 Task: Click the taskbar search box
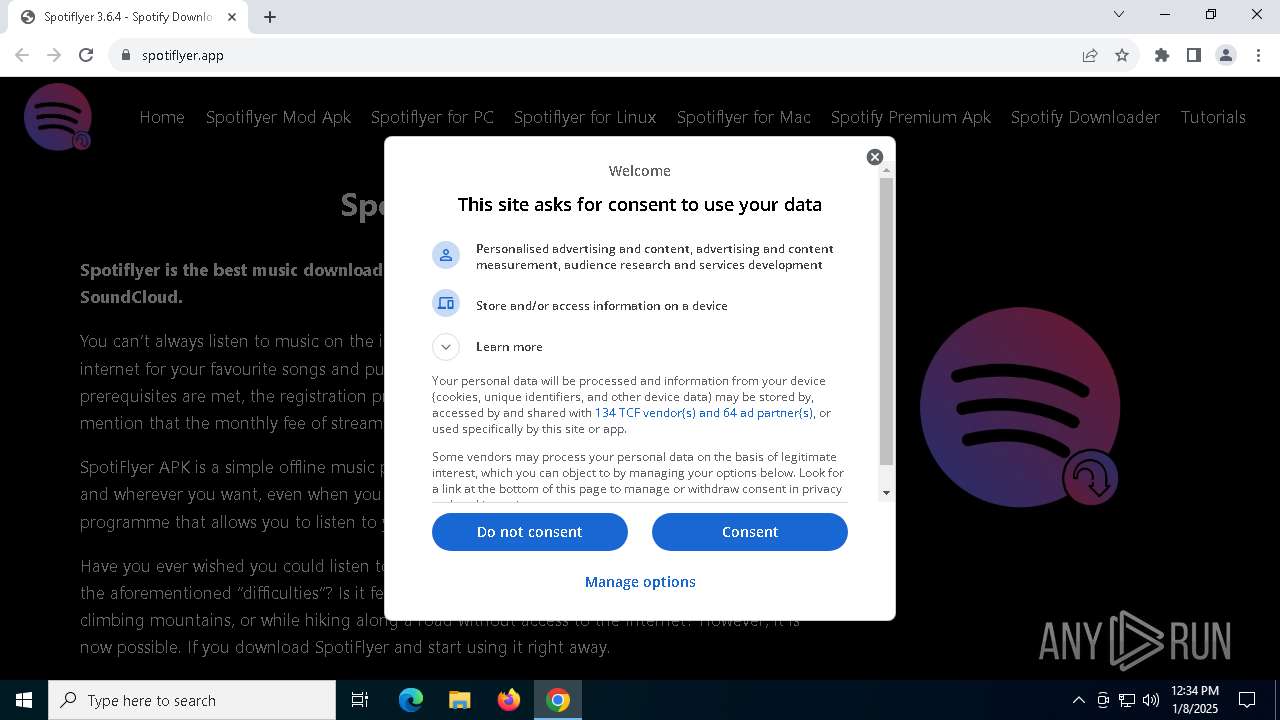coord(192,700)
